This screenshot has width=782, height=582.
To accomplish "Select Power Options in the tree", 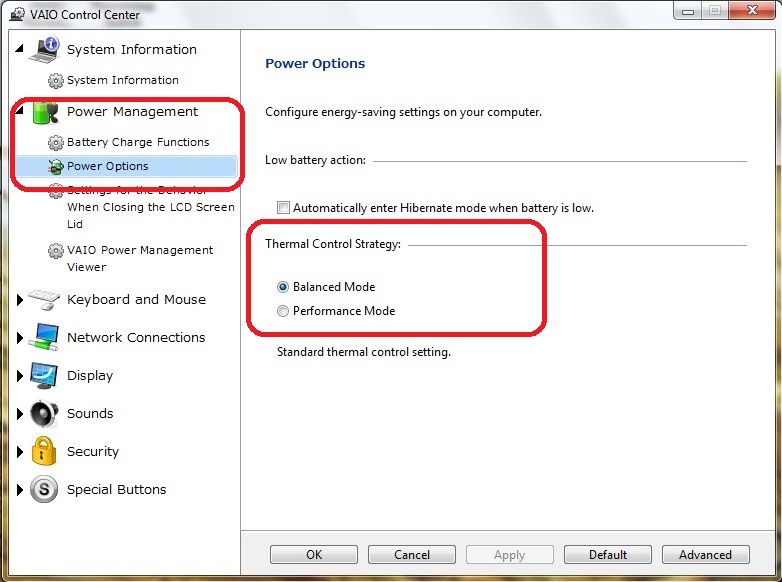I will click(x=126, y=166).
